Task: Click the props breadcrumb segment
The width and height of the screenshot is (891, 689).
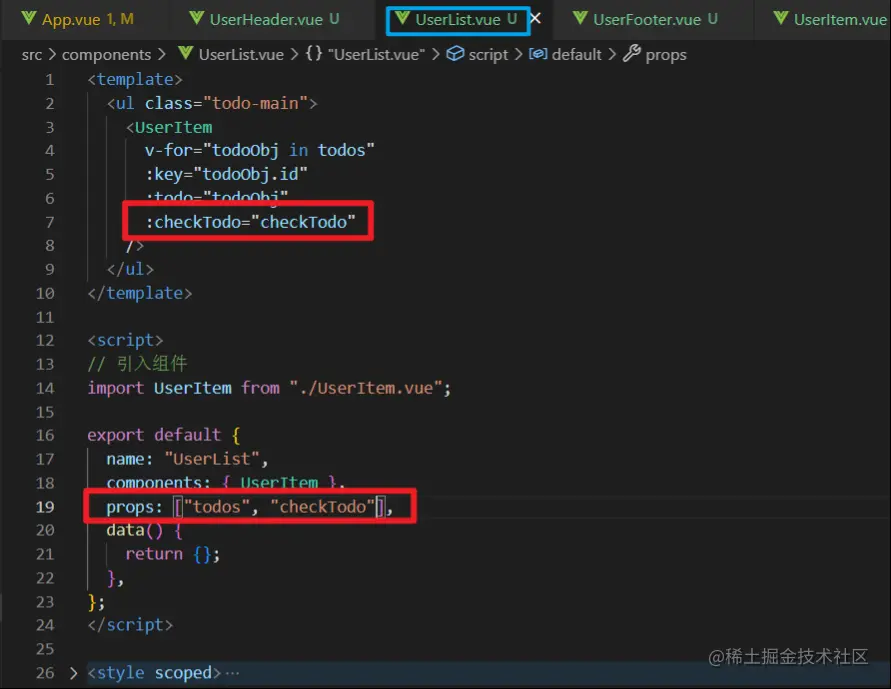Action: point(666,55)
